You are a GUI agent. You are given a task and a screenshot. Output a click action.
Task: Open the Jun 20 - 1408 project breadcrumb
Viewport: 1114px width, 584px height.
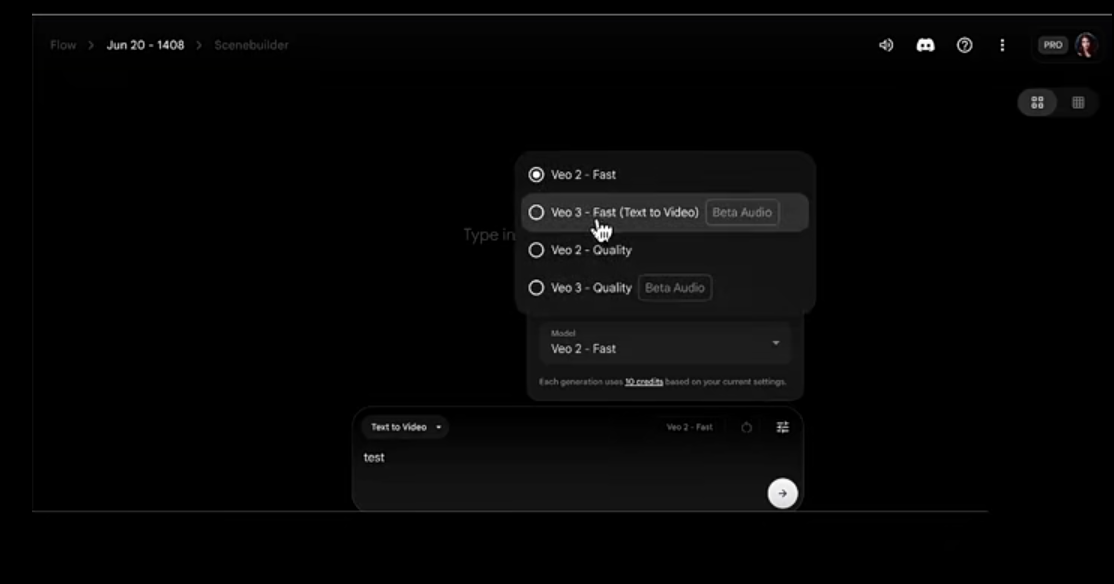(145, 45)
